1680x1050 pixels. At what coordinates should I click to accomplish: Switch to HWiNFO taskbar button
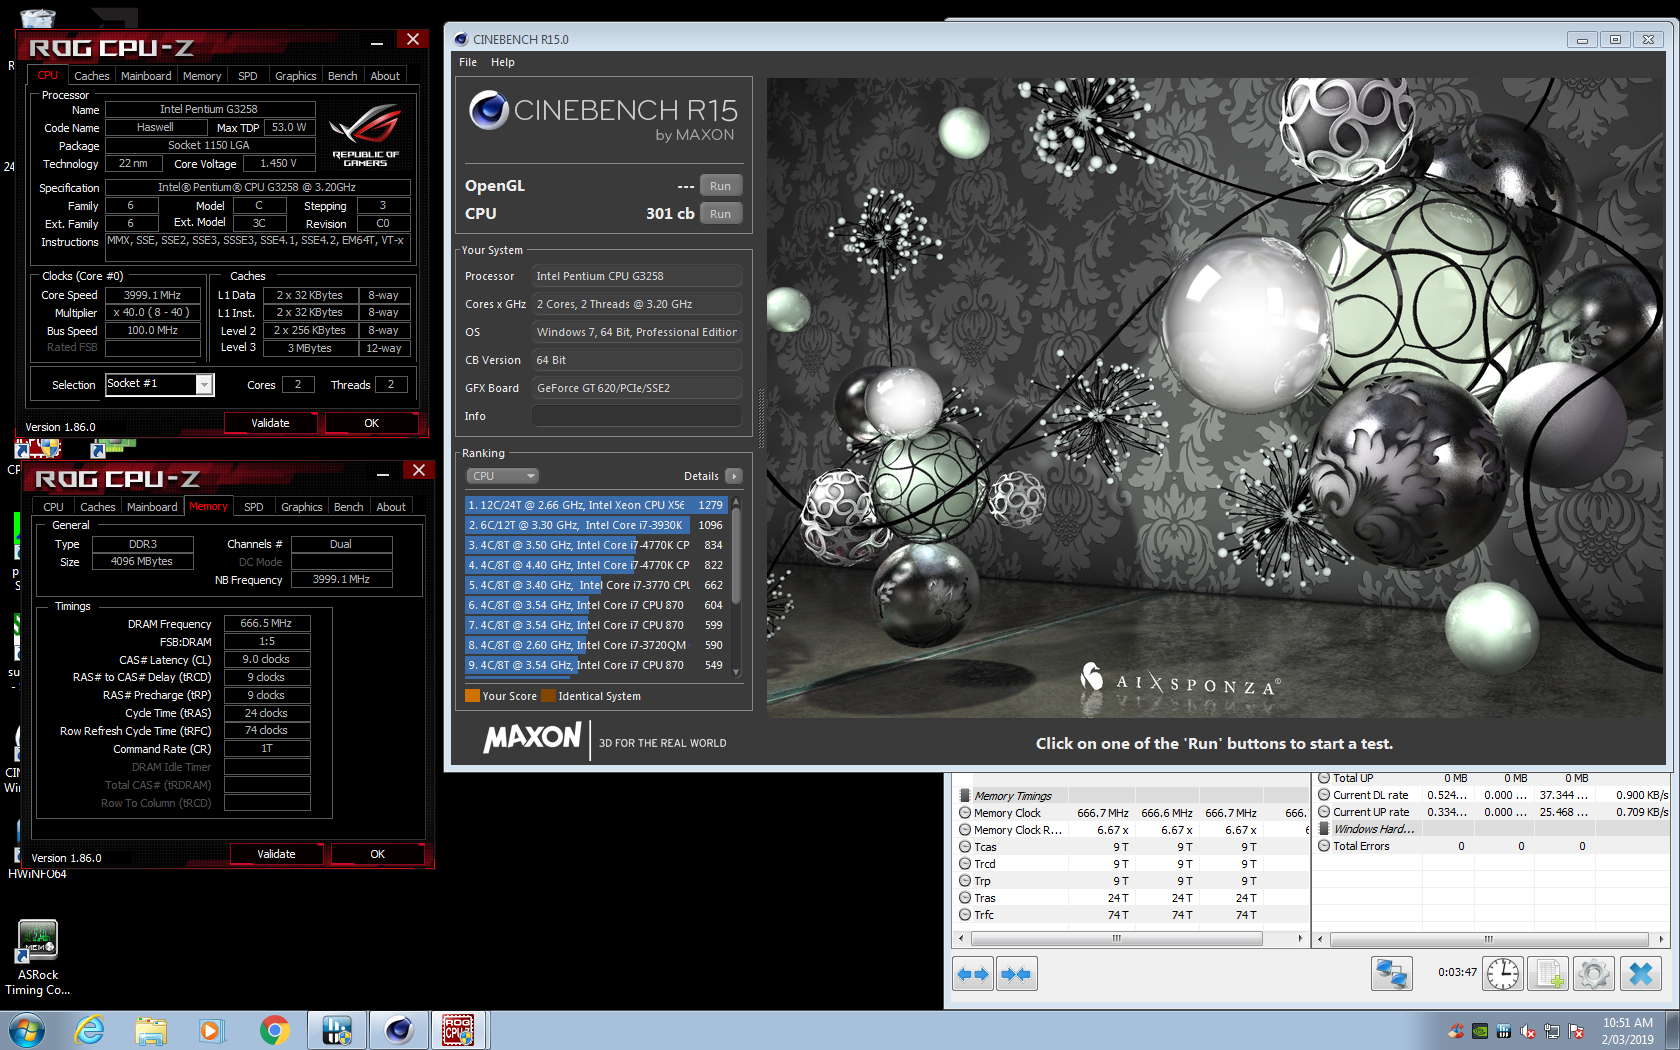coord(336,1030)
